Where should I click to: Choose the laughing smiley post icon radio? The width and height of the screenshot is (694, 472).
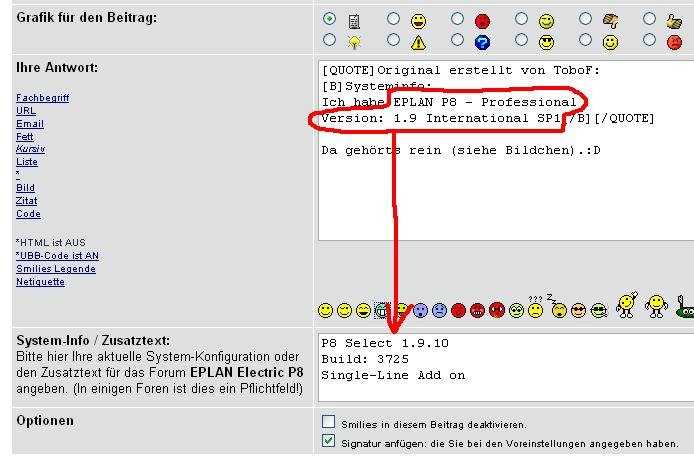click(x=393, y=19)
